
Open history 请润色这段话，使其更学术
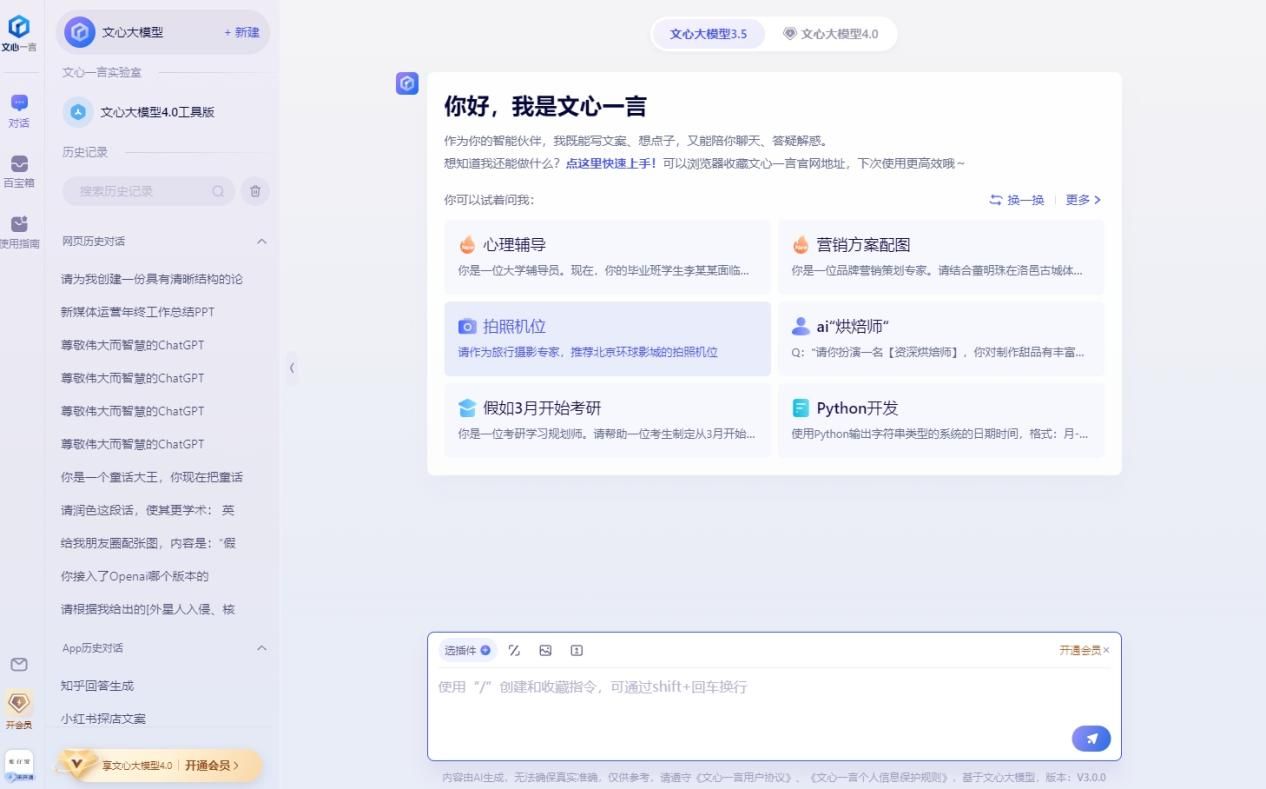(148, 510)
